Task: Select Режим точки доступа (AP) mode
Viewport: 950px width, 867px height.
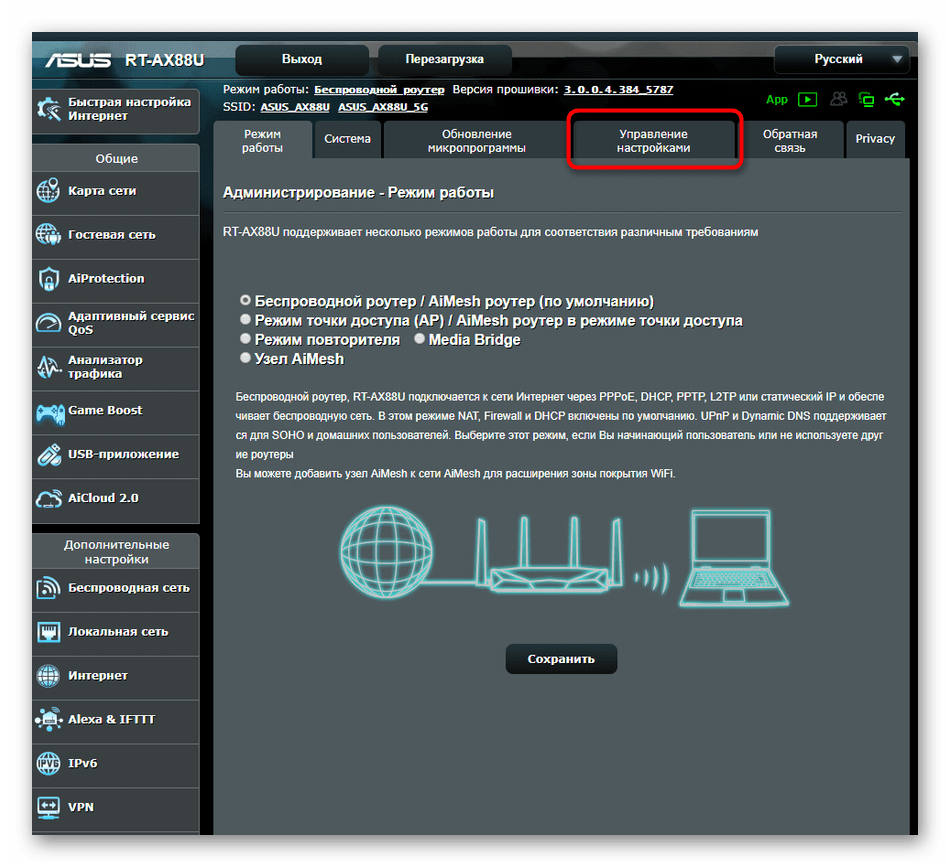Action: pyautogui.click(x=245, y=319)
